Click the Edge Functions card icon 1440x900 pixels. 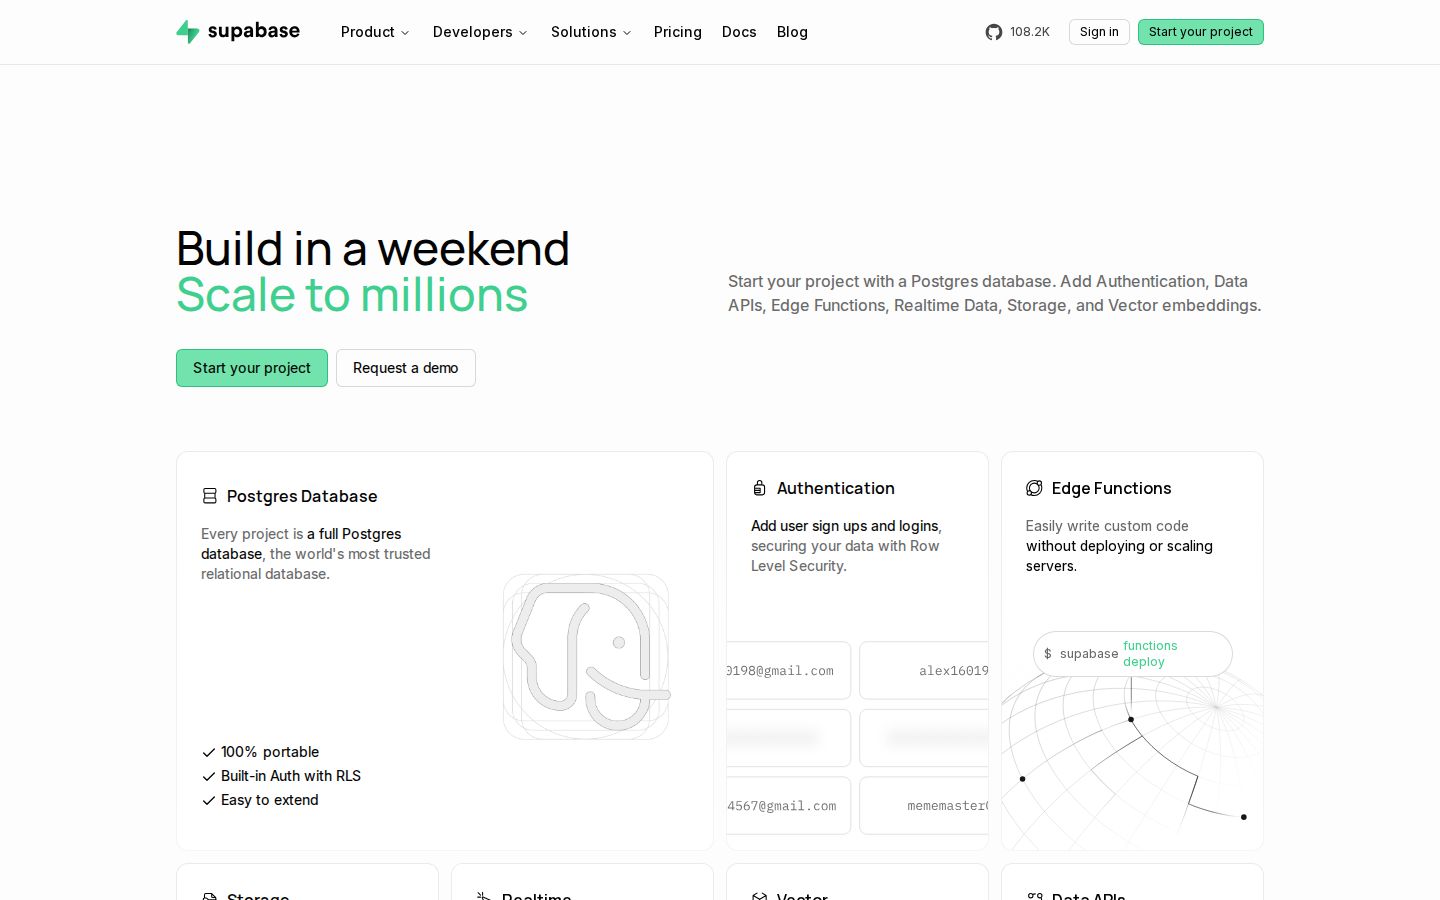pos(1034,488)
